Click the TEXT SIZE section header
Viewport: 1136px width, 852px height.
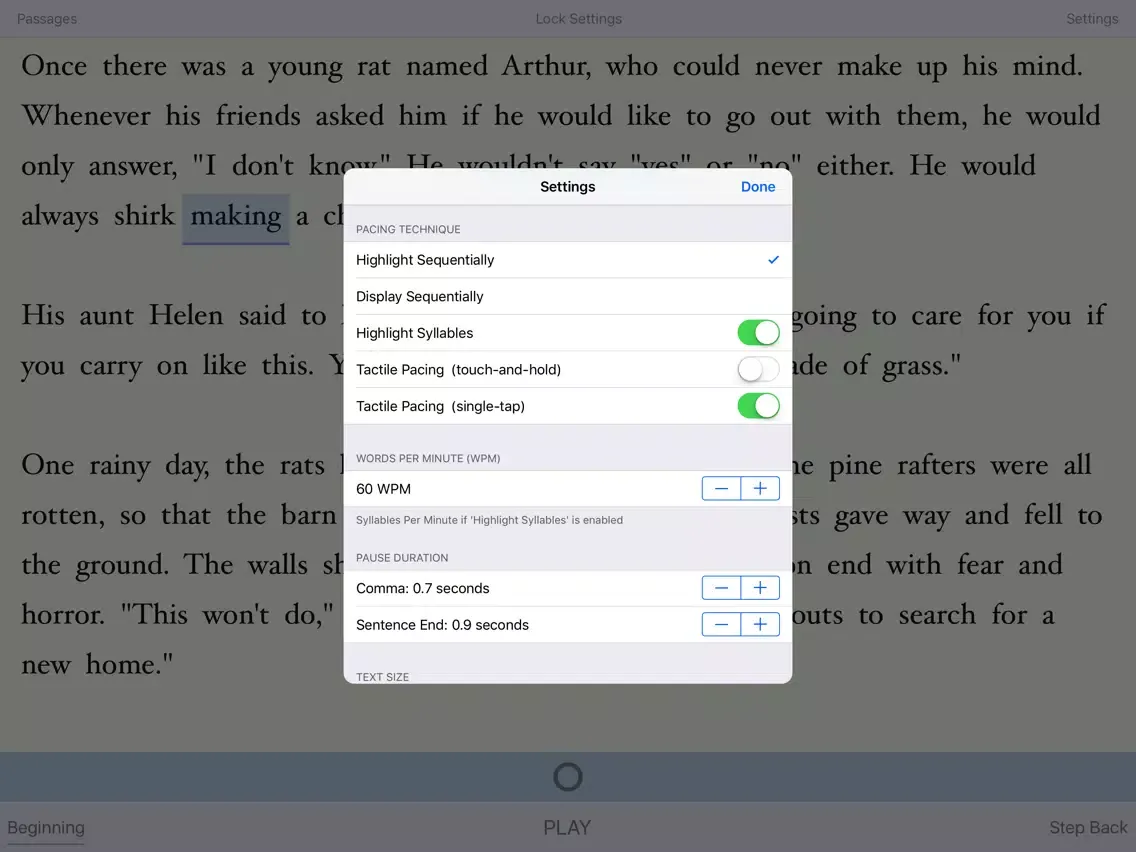pyautogui.click(x=382, y=677)
